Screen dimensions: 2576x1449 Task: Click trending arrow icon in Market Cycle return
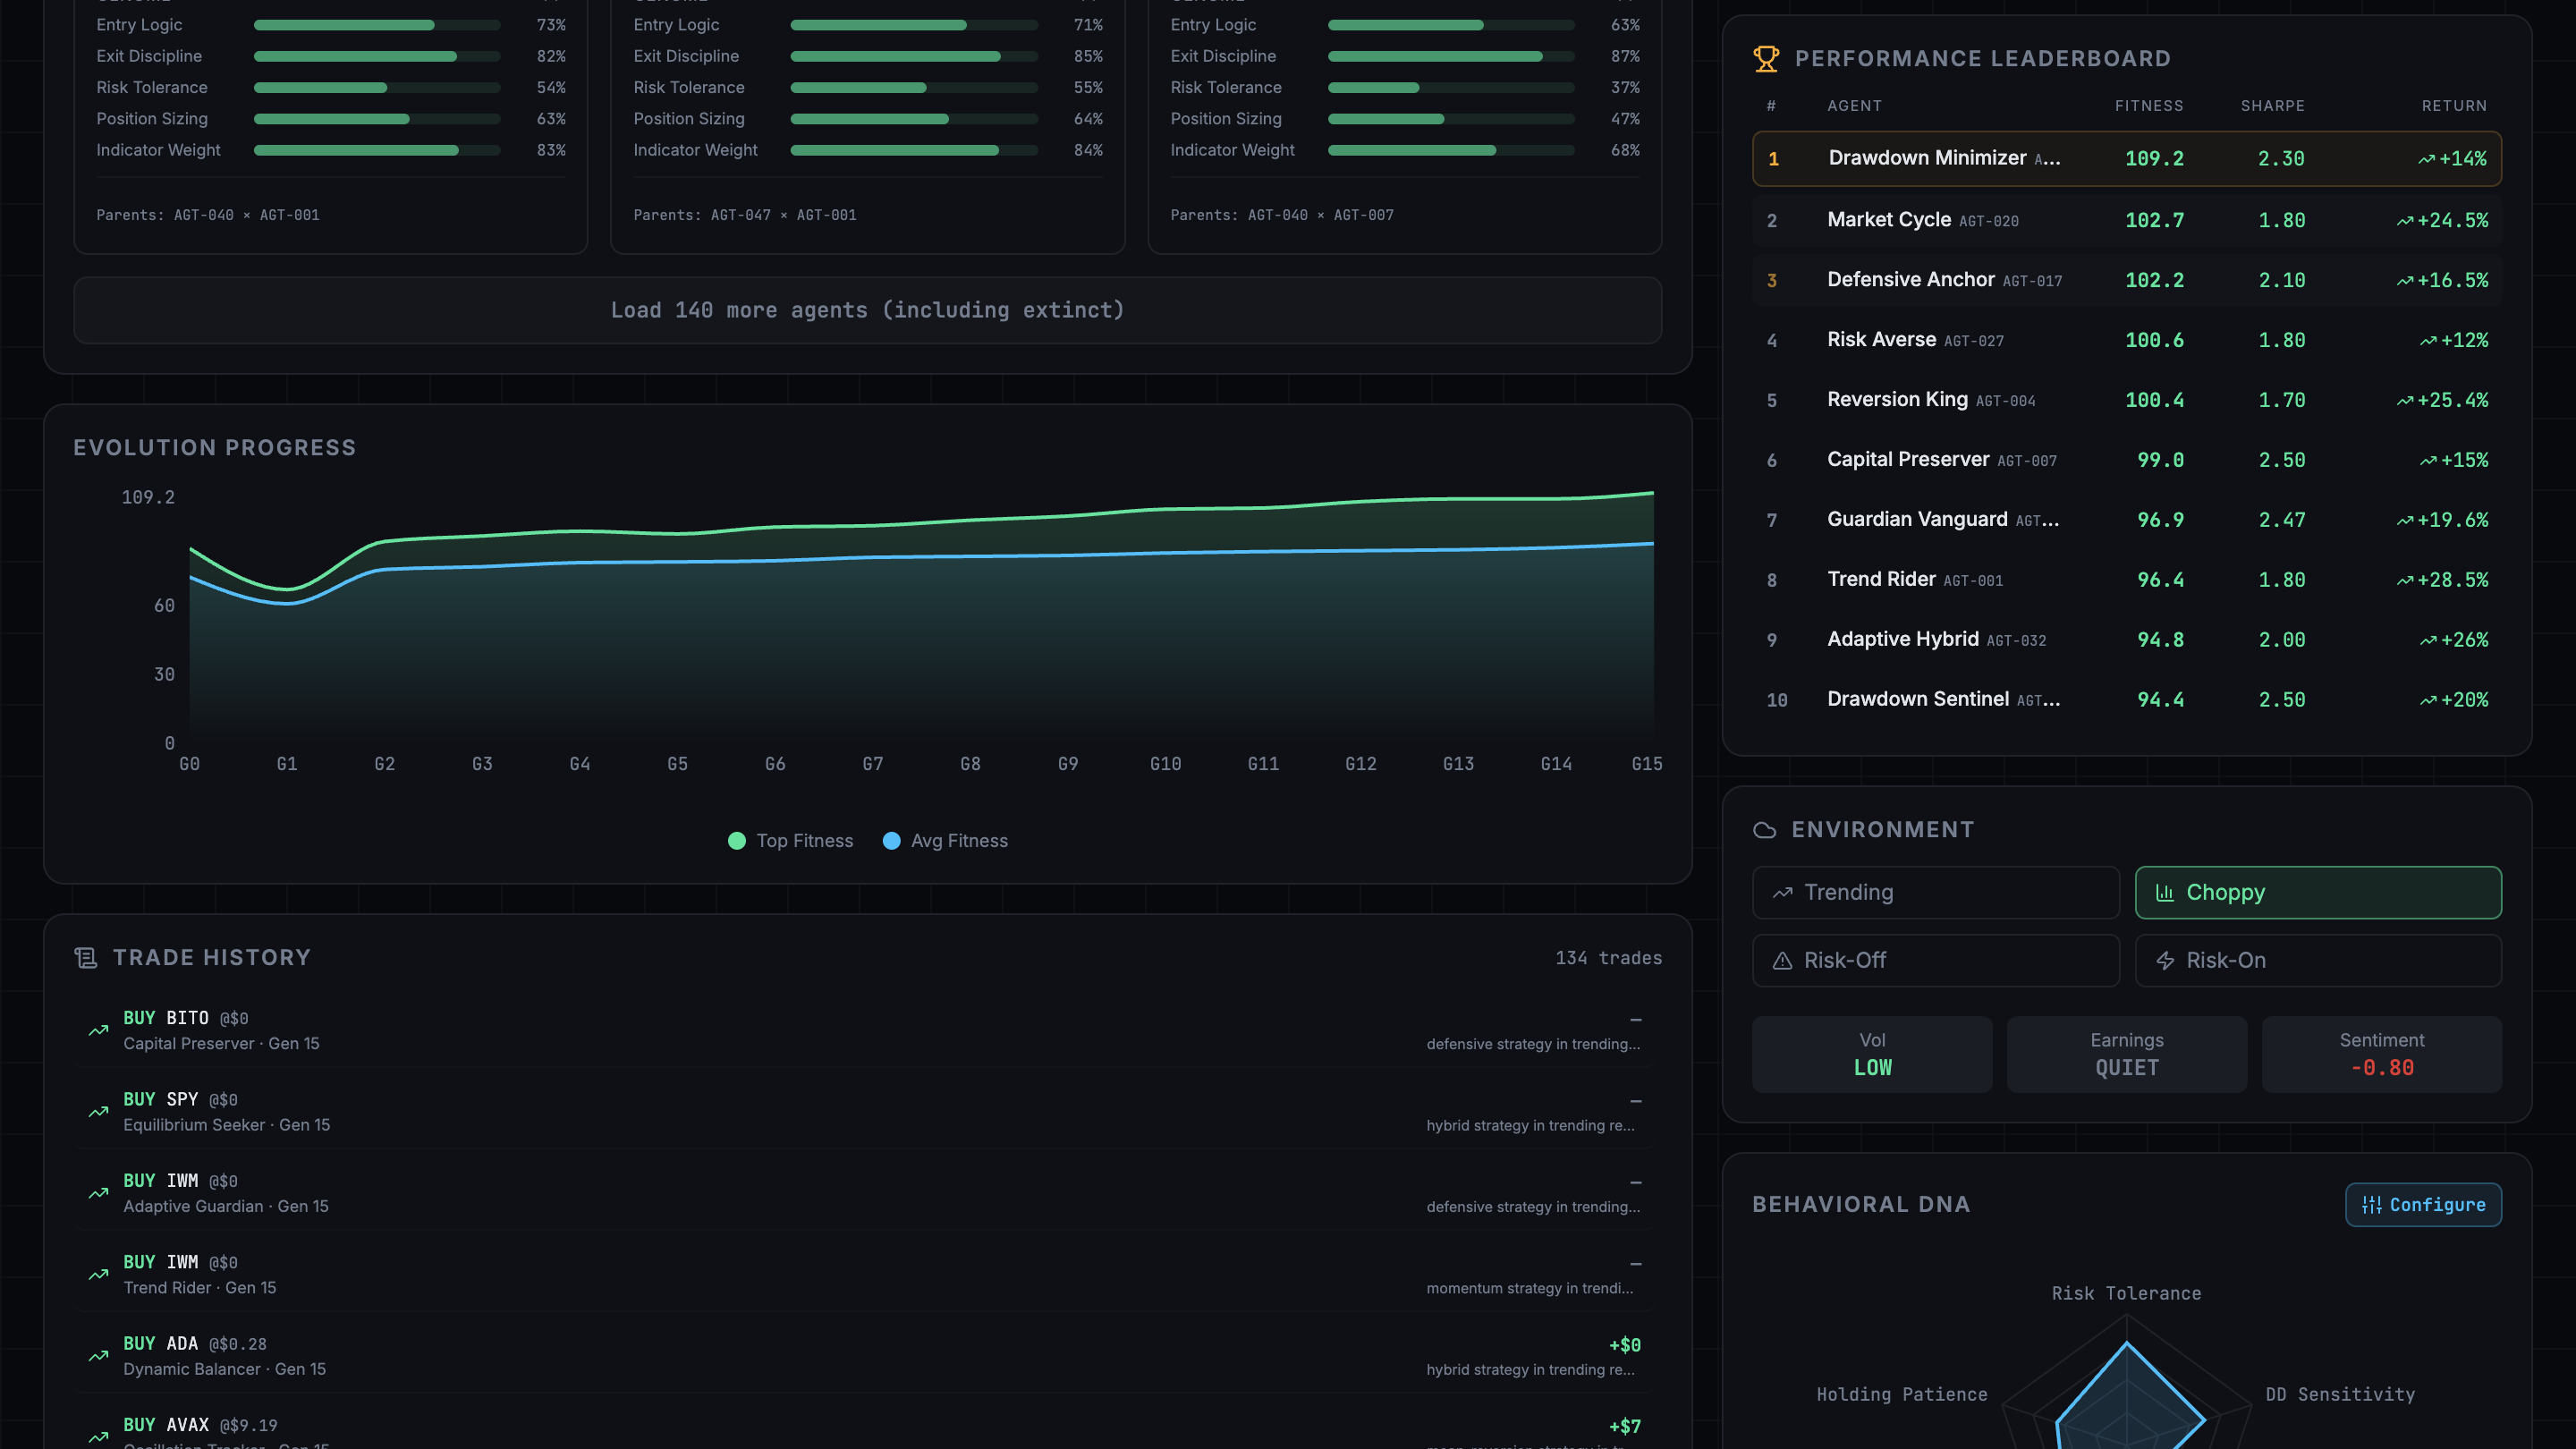coord(2405,221)
